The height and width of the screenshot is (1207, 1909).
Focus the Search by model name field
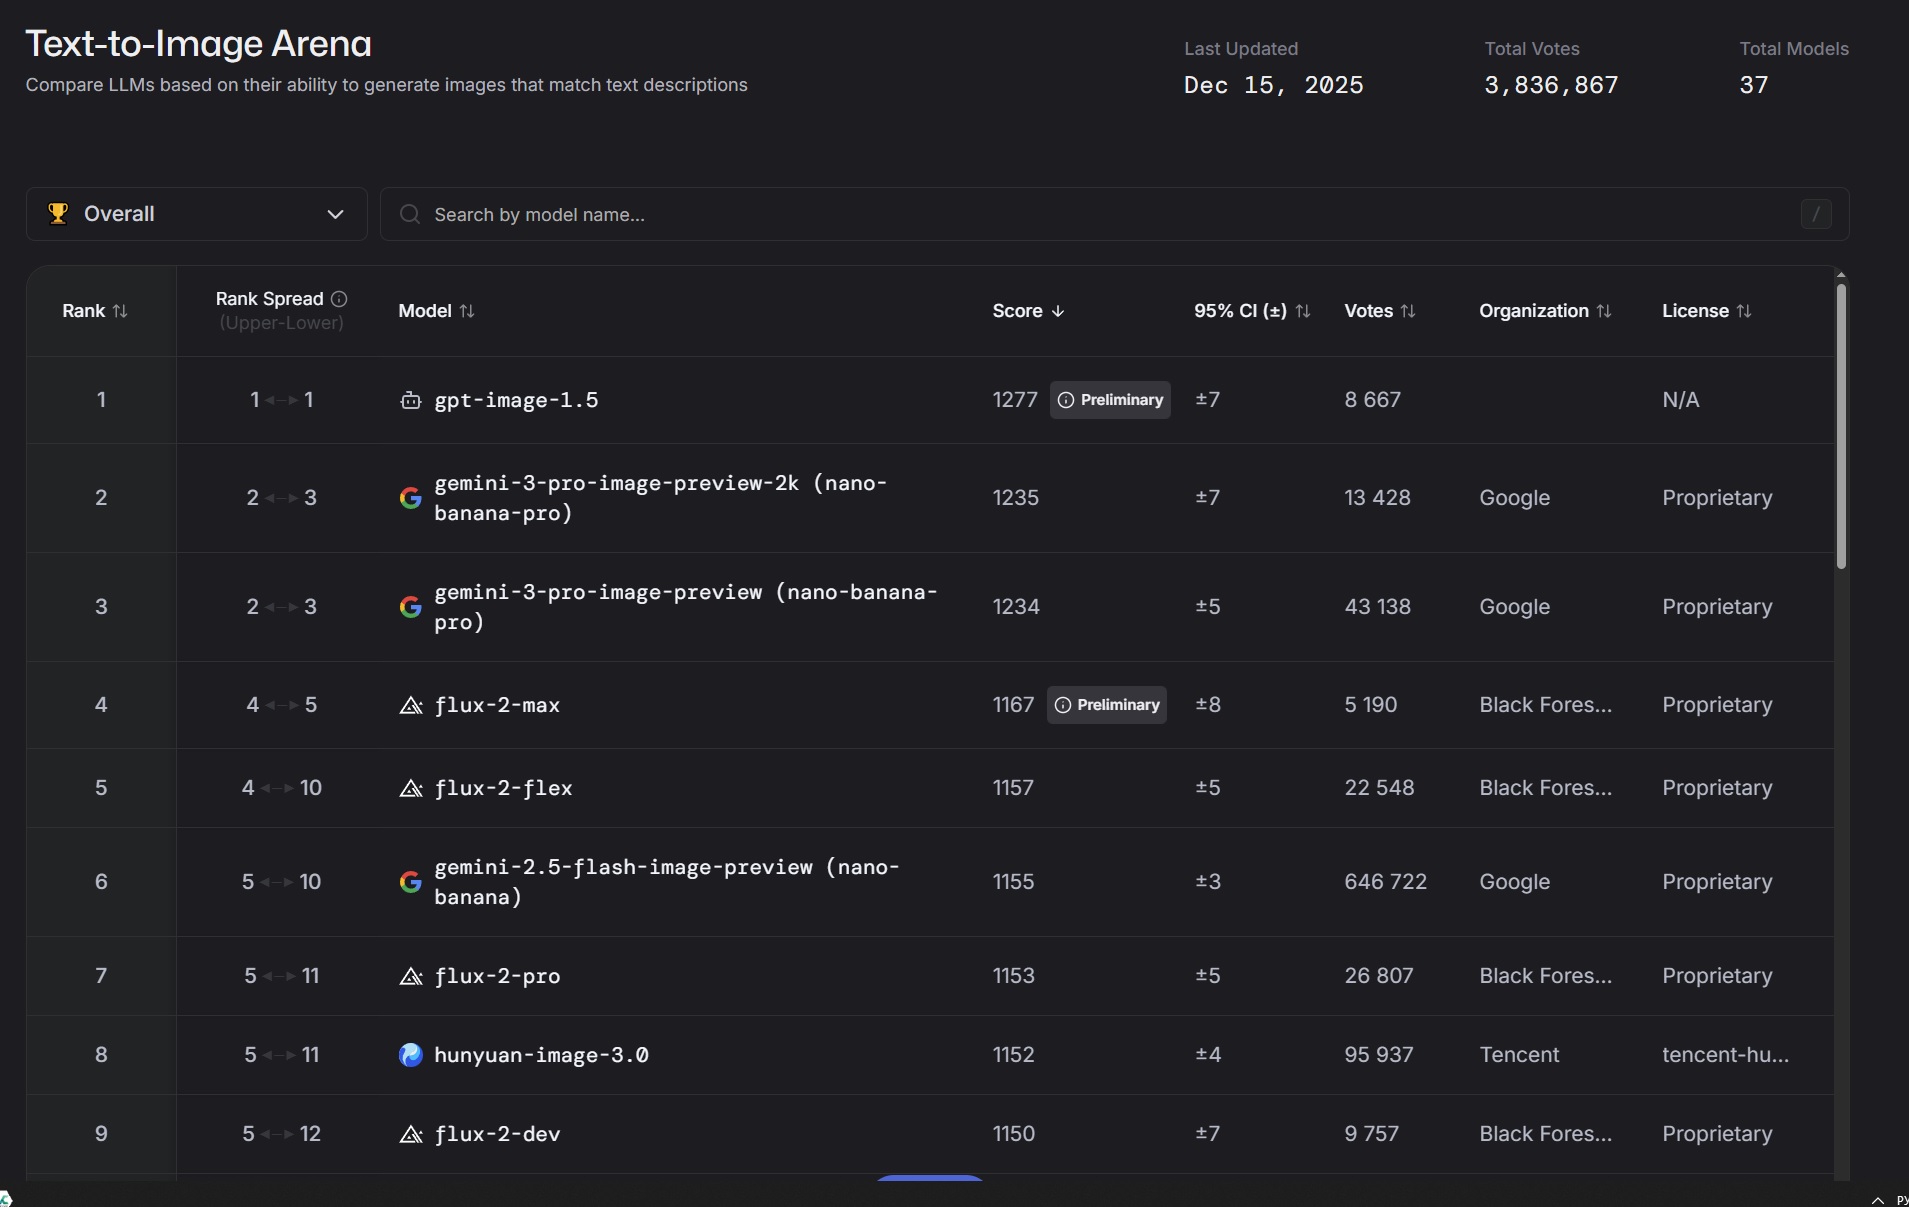[x=1114, y=214]
